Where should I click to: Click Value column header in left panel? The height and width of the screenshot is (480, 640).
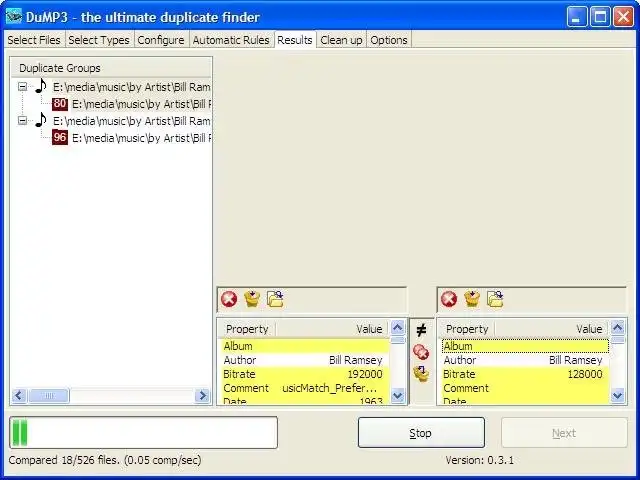[x=332, y=329]
